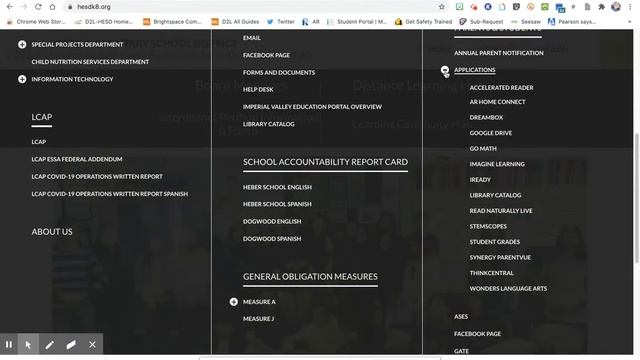Click the address bar showing hesdk8.org
Screen dimensions: 640x360
253,7
